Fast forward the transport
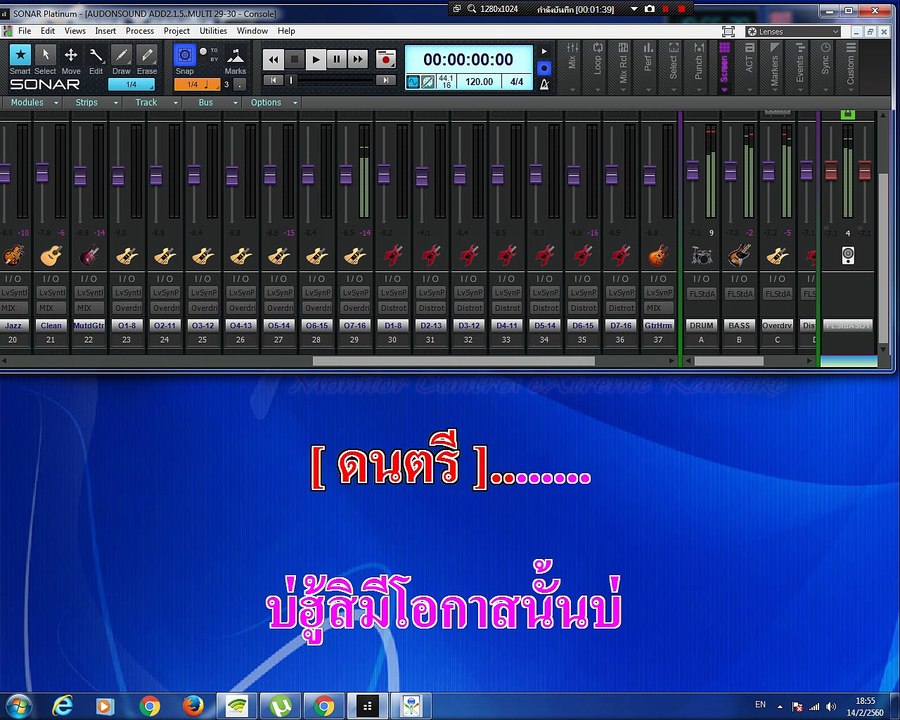The height and width of the screenshot is (720, 900). [358, 59]
